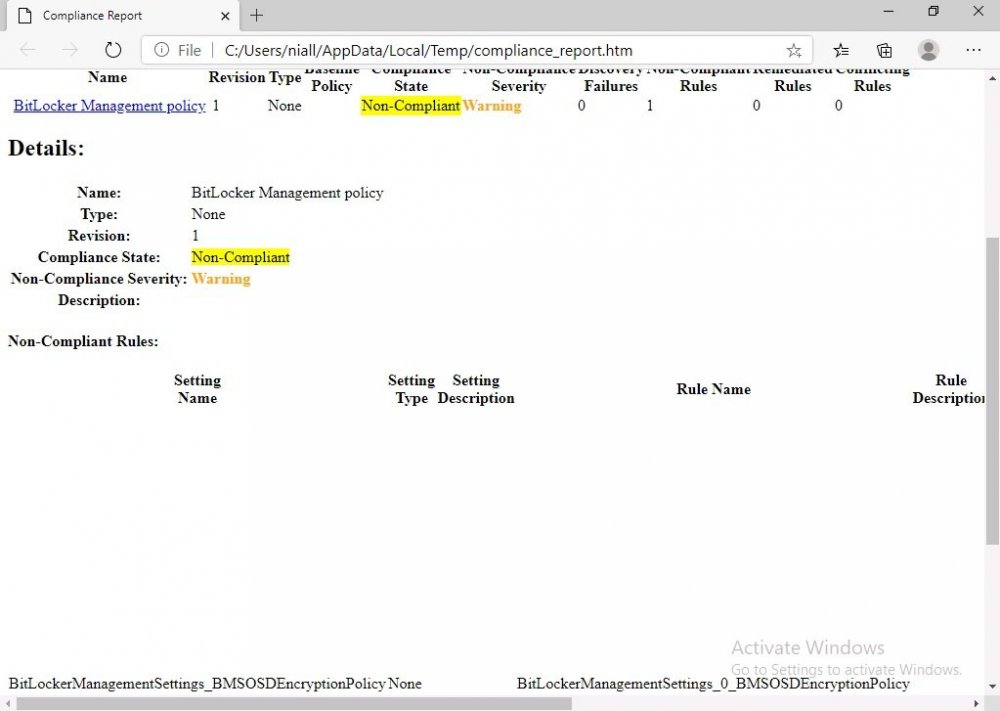
Task: Click Warning value beside Non-Compliance Severity:
Action: 221,279
